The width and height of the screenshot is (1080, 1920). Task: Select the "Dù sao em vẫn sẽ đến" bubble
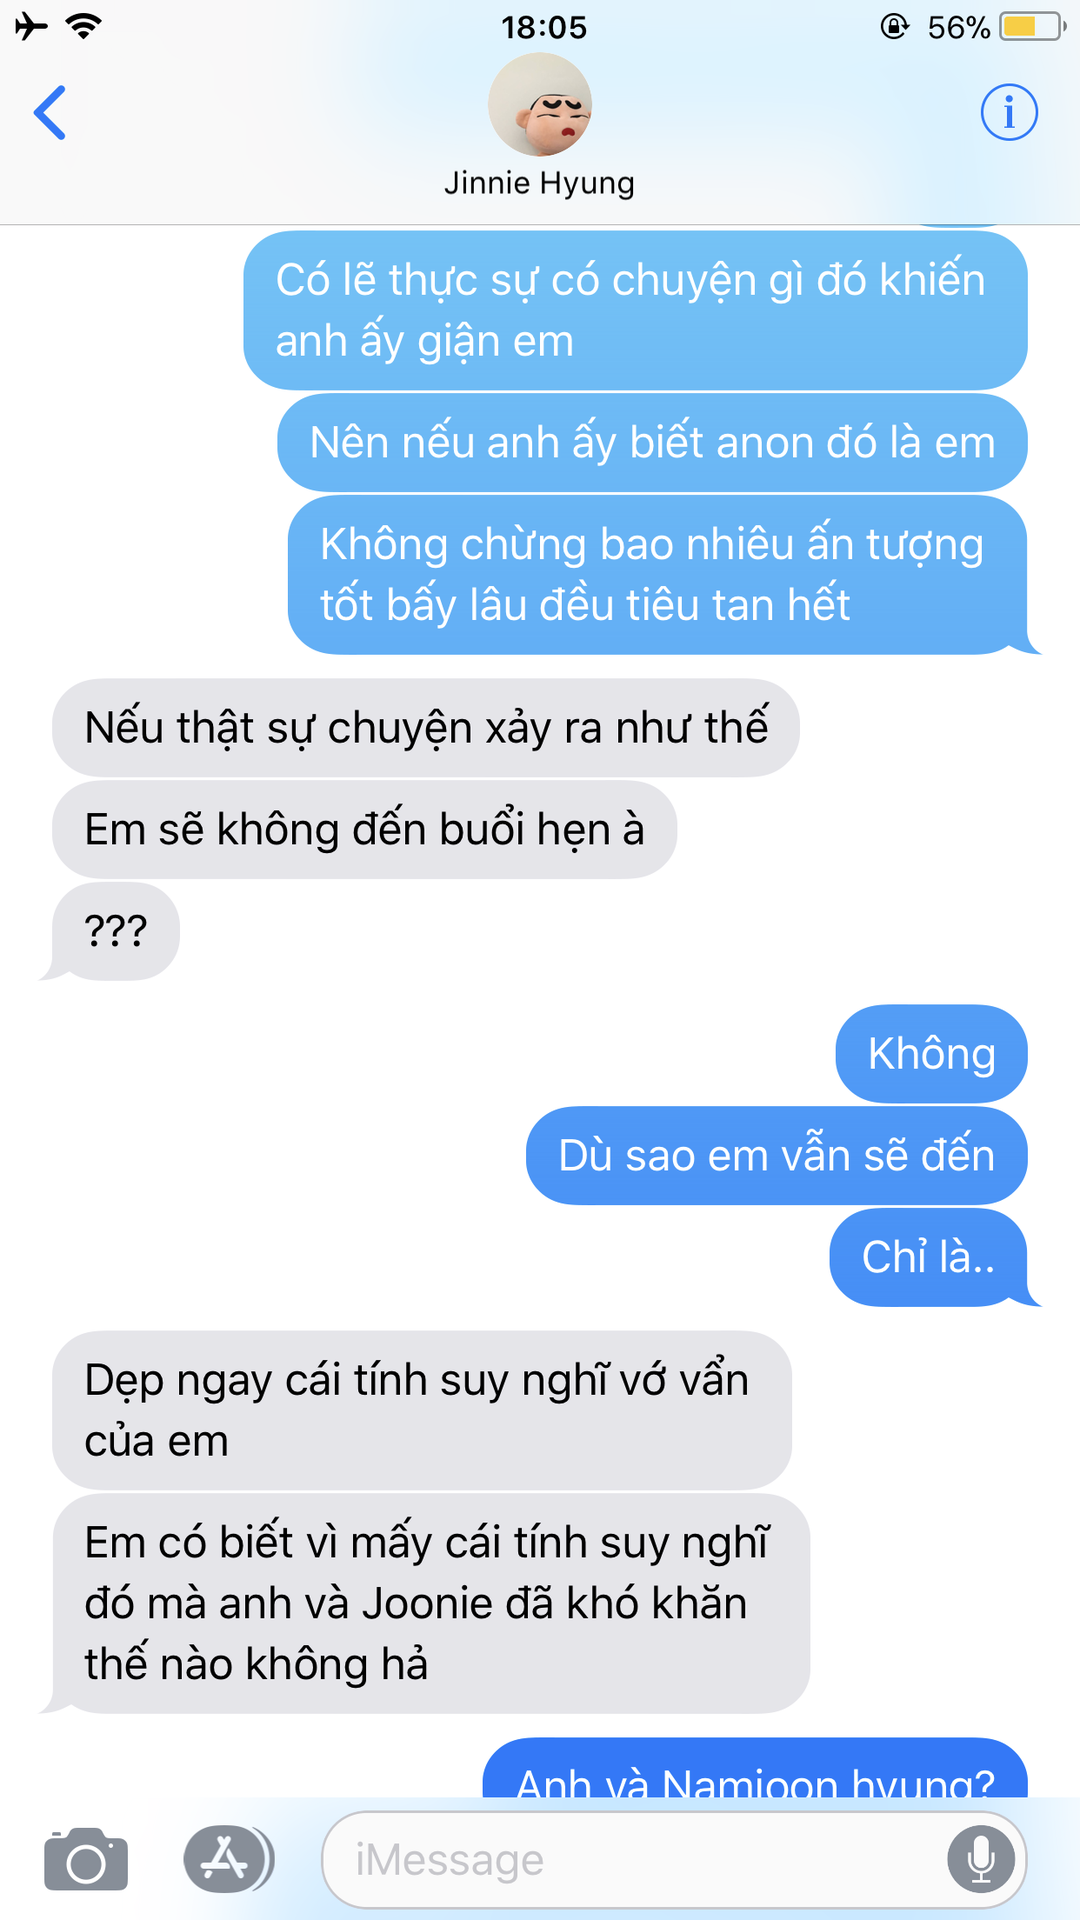(777, 1156)
